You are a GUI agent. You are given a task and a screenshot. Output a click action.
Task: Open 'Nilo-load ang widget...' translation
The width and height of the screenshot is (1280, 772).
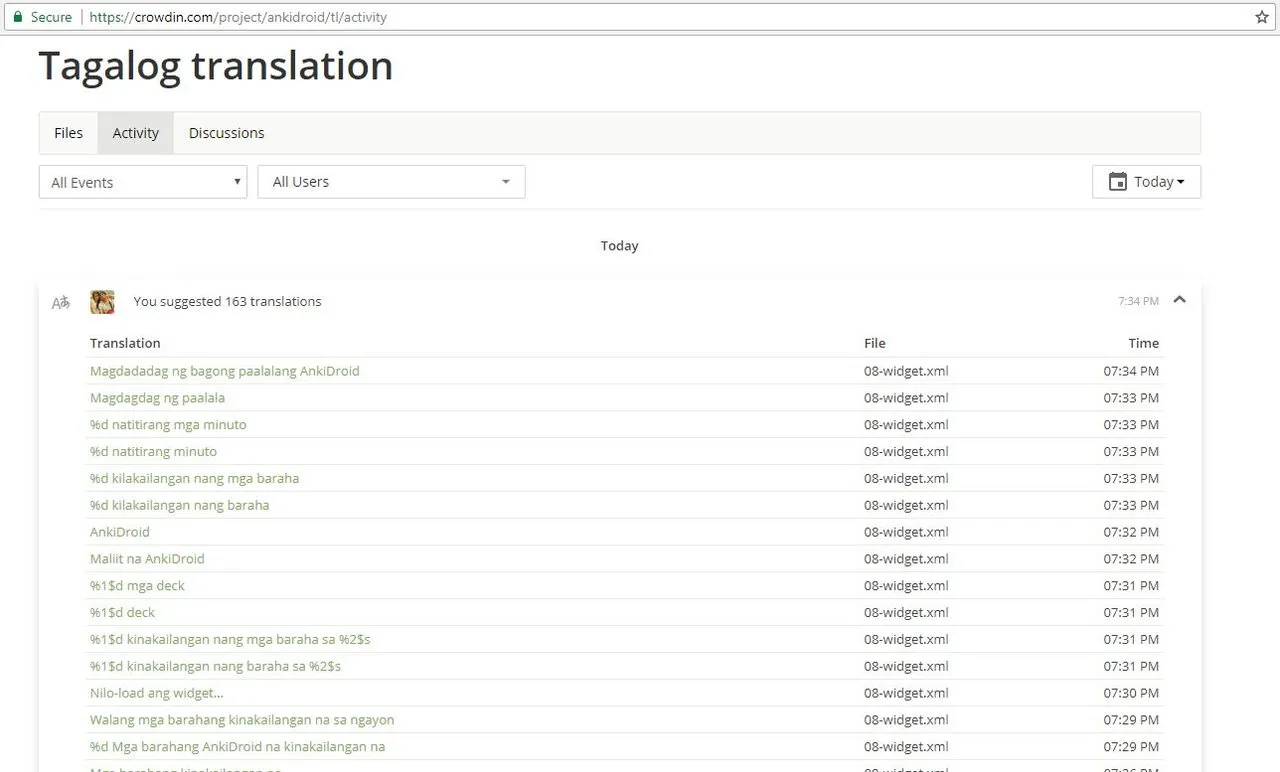[157, 693]
